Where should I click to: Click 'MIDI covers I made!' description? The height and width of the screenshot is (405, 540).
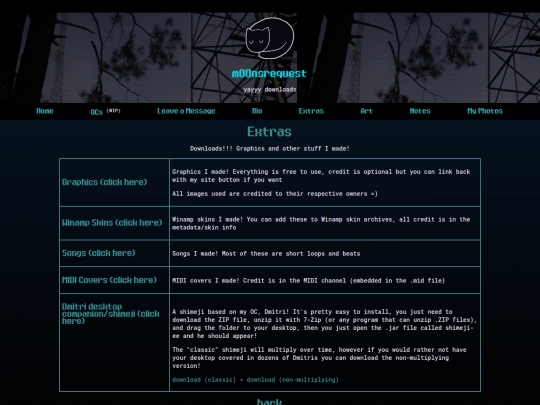pos(309,281)
